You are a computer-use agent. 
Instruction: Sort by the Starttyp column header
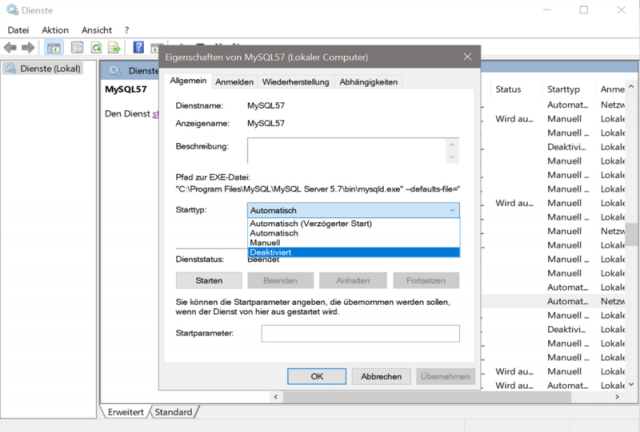[563, 89]
